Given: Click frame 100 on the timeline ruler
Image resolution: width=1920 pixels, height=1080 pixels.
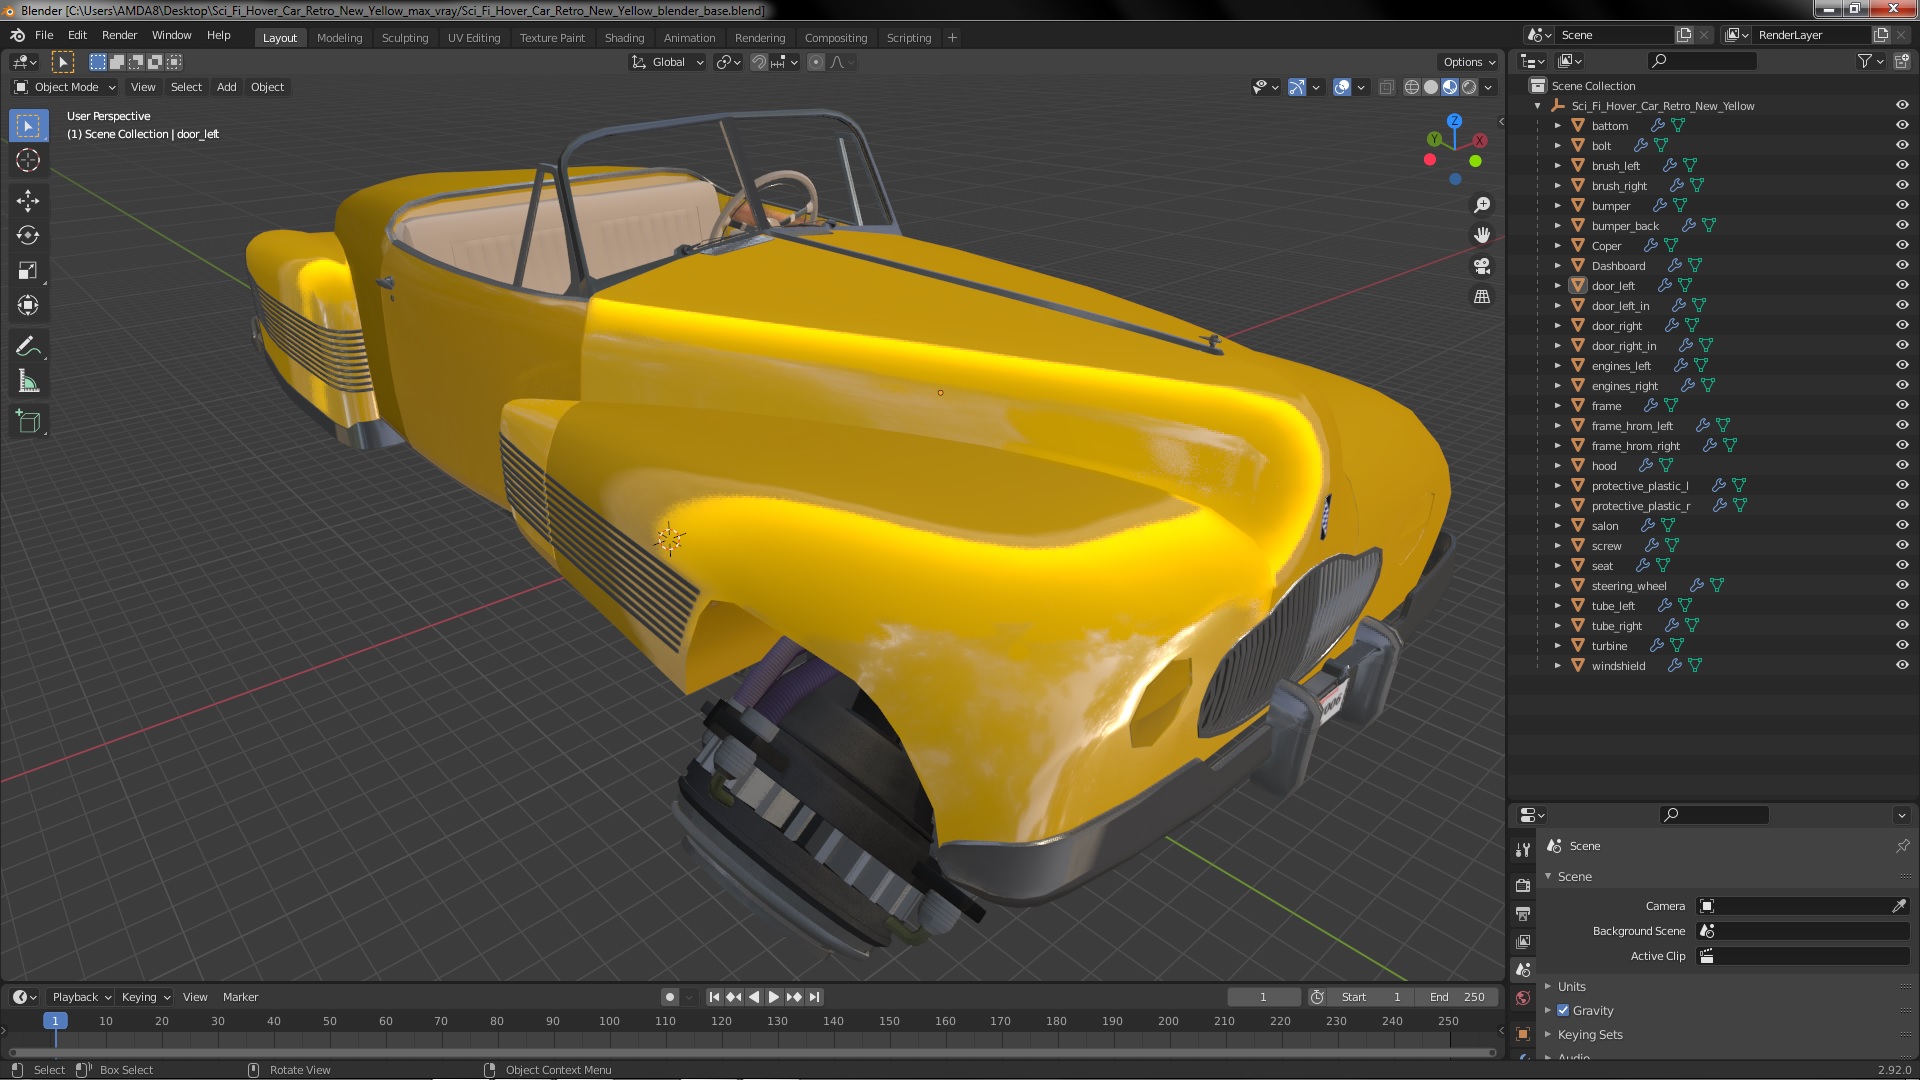Looking at the screenshot, I should 609,1021.
